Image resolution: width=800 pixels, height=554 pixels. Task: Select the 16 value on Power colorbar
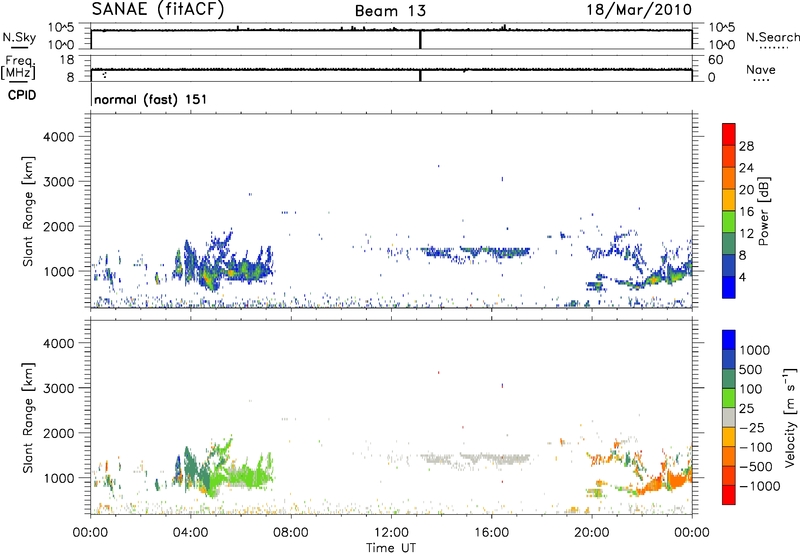coord(746,212)
